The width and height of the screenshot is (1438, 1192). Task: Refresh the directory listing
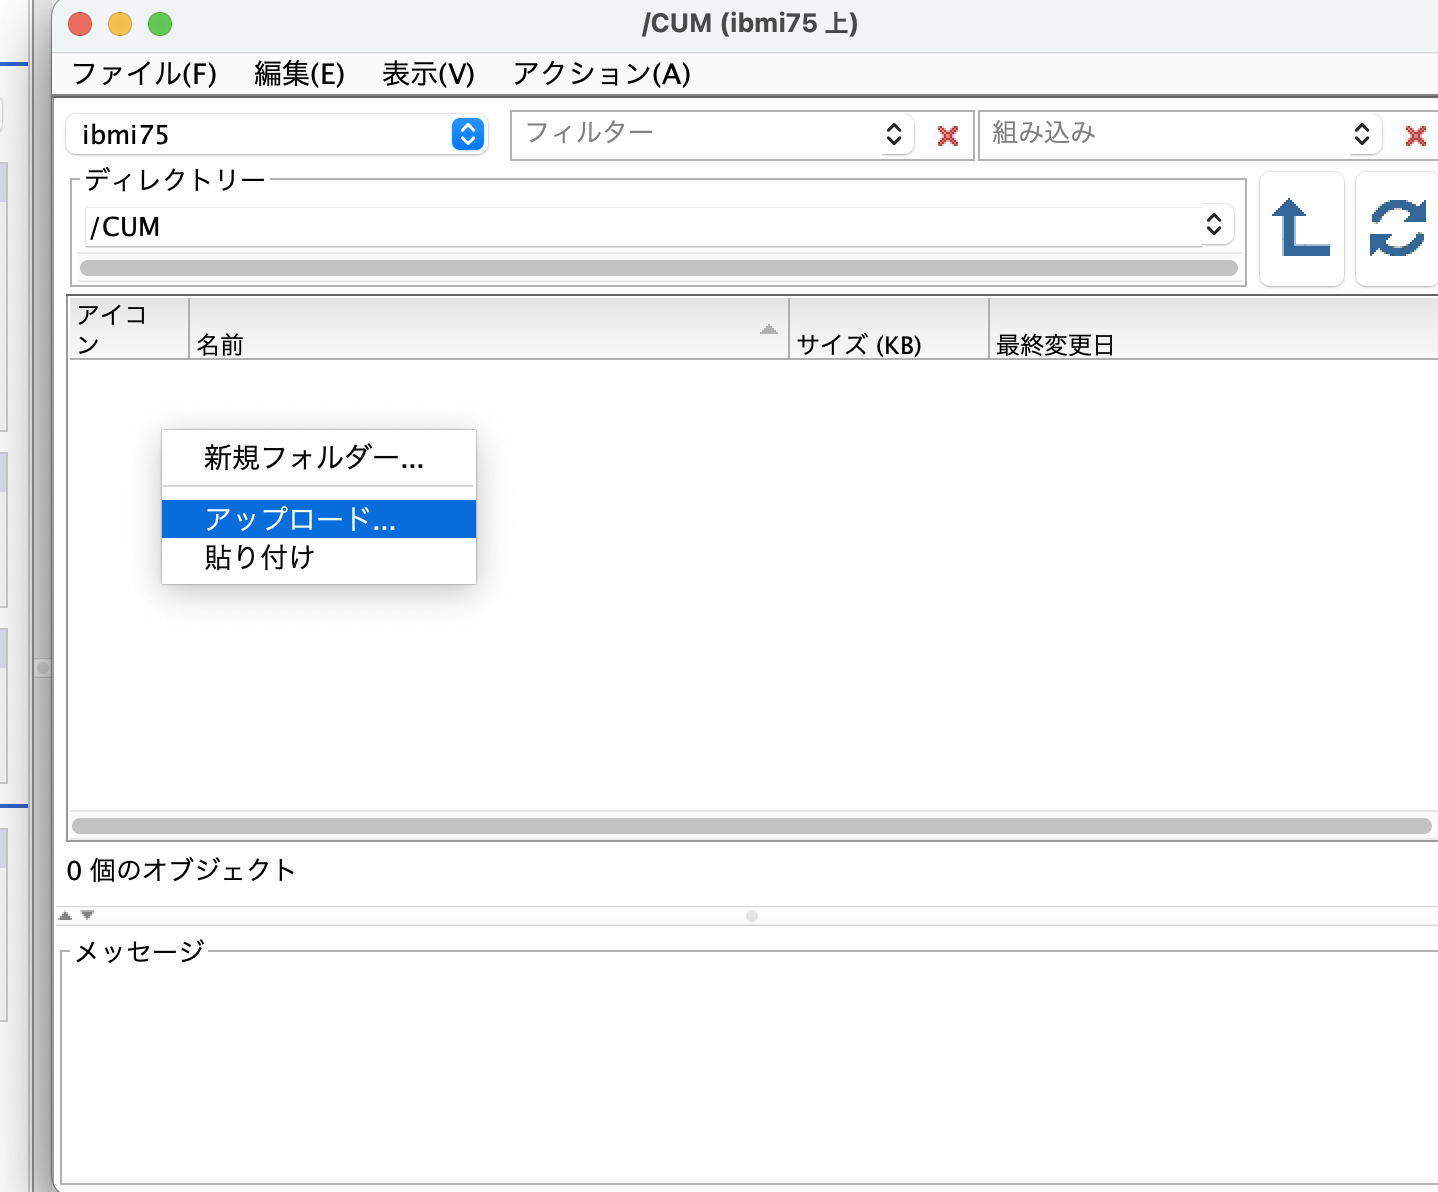click(1397, 229)
